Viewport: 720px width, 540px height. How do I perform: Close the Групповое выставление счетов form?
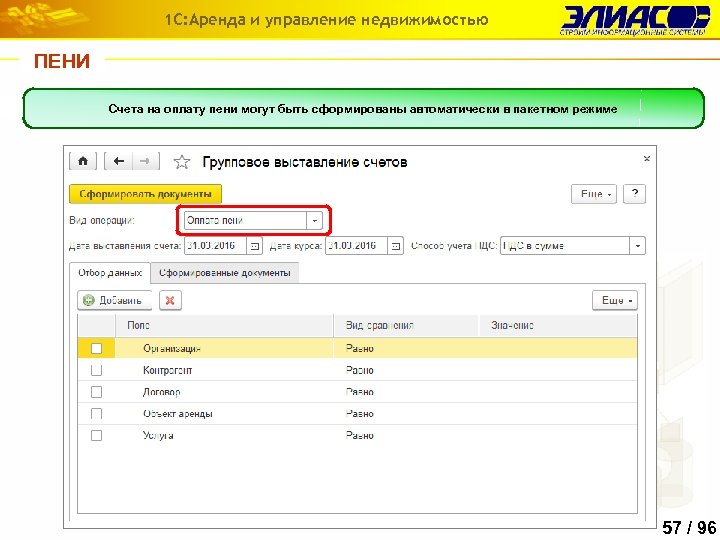[x=647, y=159]
